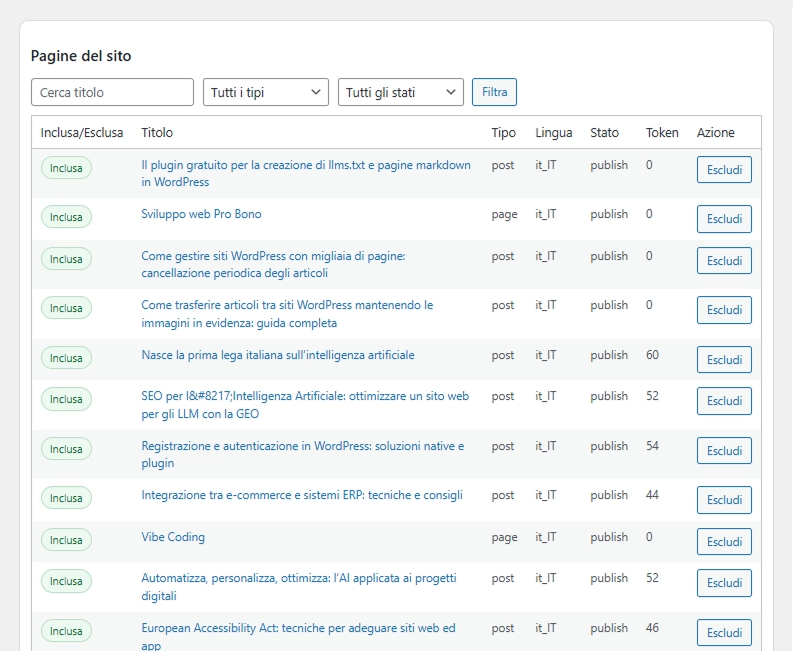This screenshot has width=793, height=651.
Task: Open the Tutti i tipi dropdown
Action: coord(265,92)
